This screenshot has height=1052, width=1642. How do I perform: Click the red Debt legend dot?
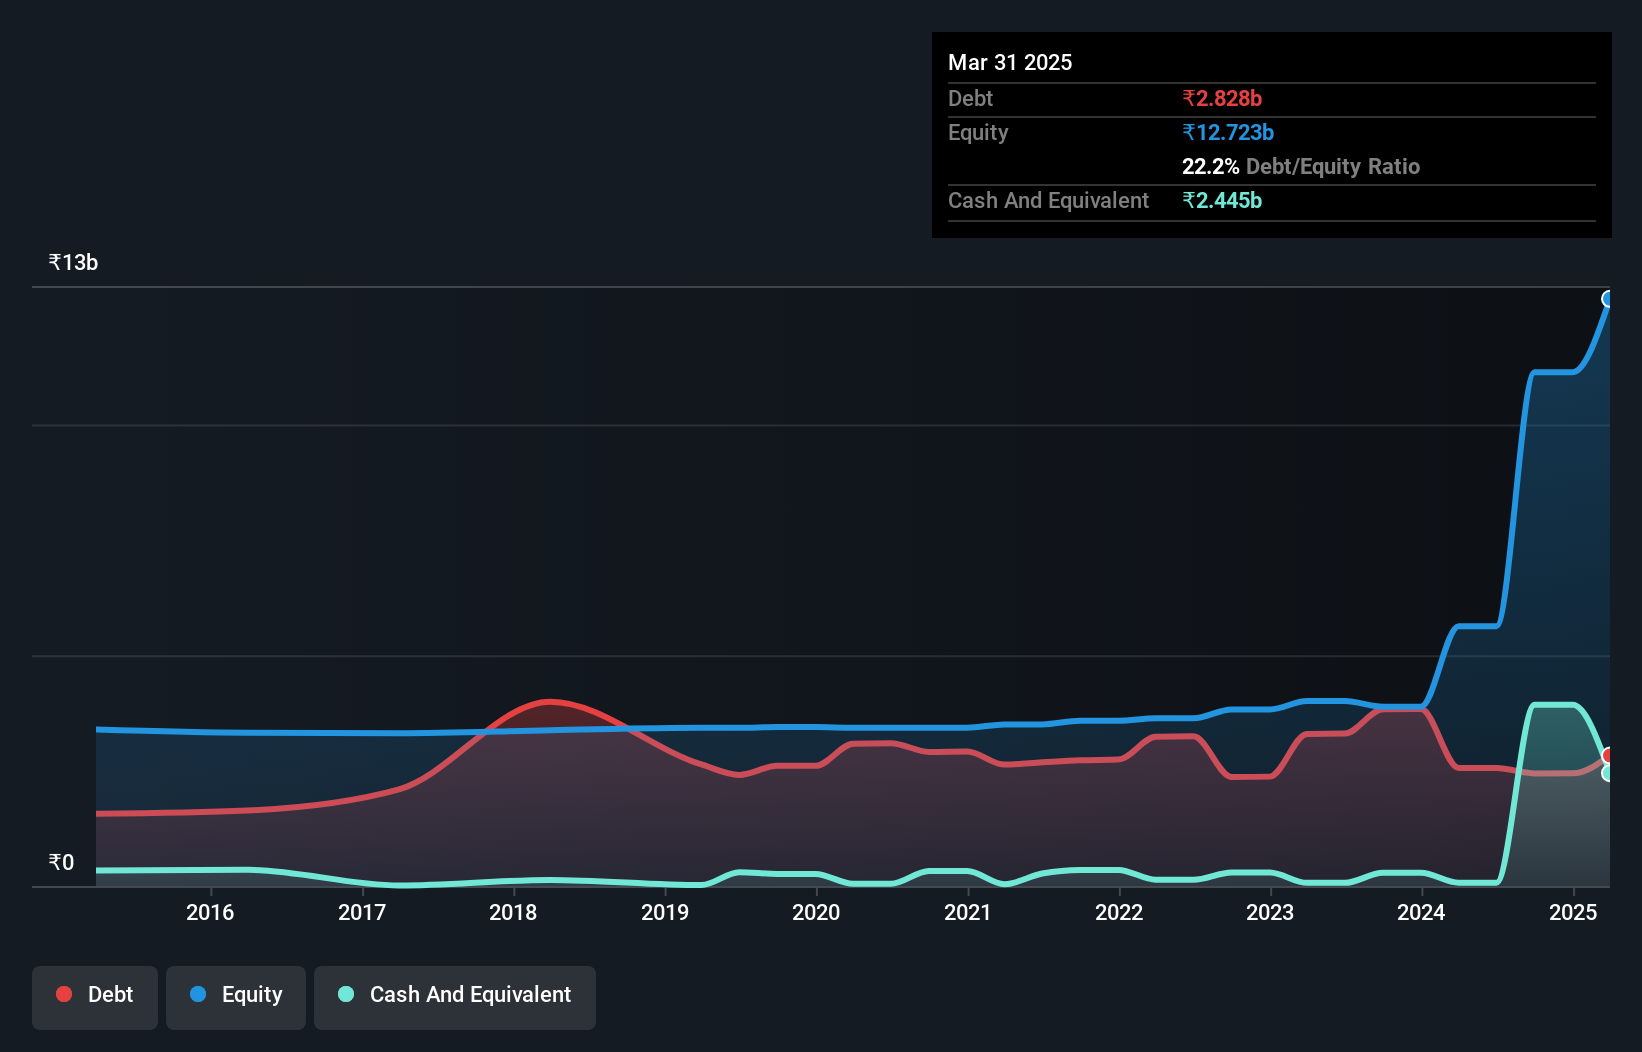64,994
